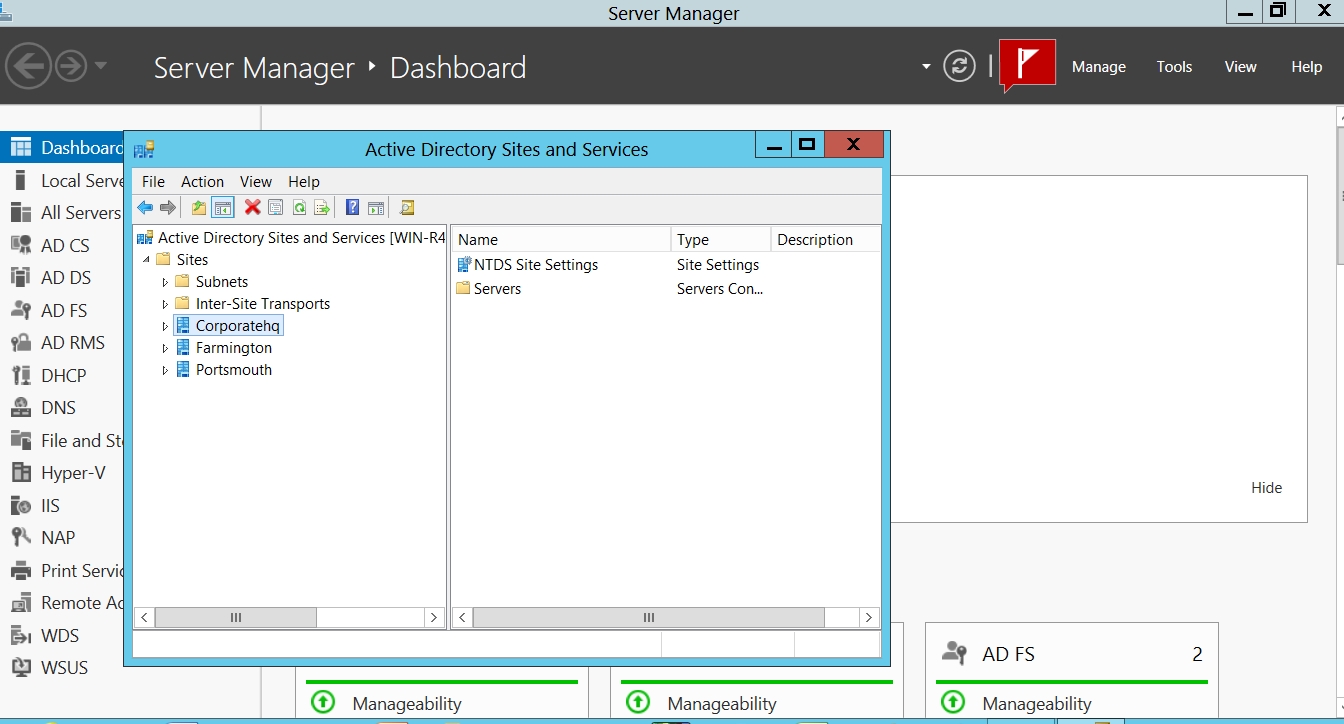Sort by the Description column header

[x=825, y=240]
